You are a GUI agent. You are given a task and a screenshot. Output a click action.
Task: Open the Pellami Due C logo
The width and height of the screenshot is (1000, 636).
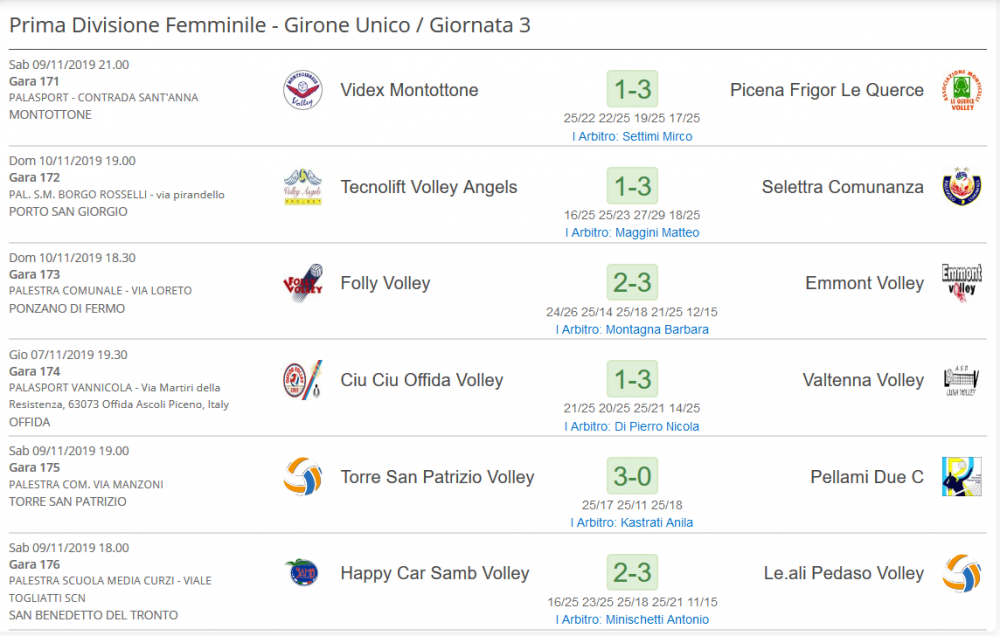962,477
